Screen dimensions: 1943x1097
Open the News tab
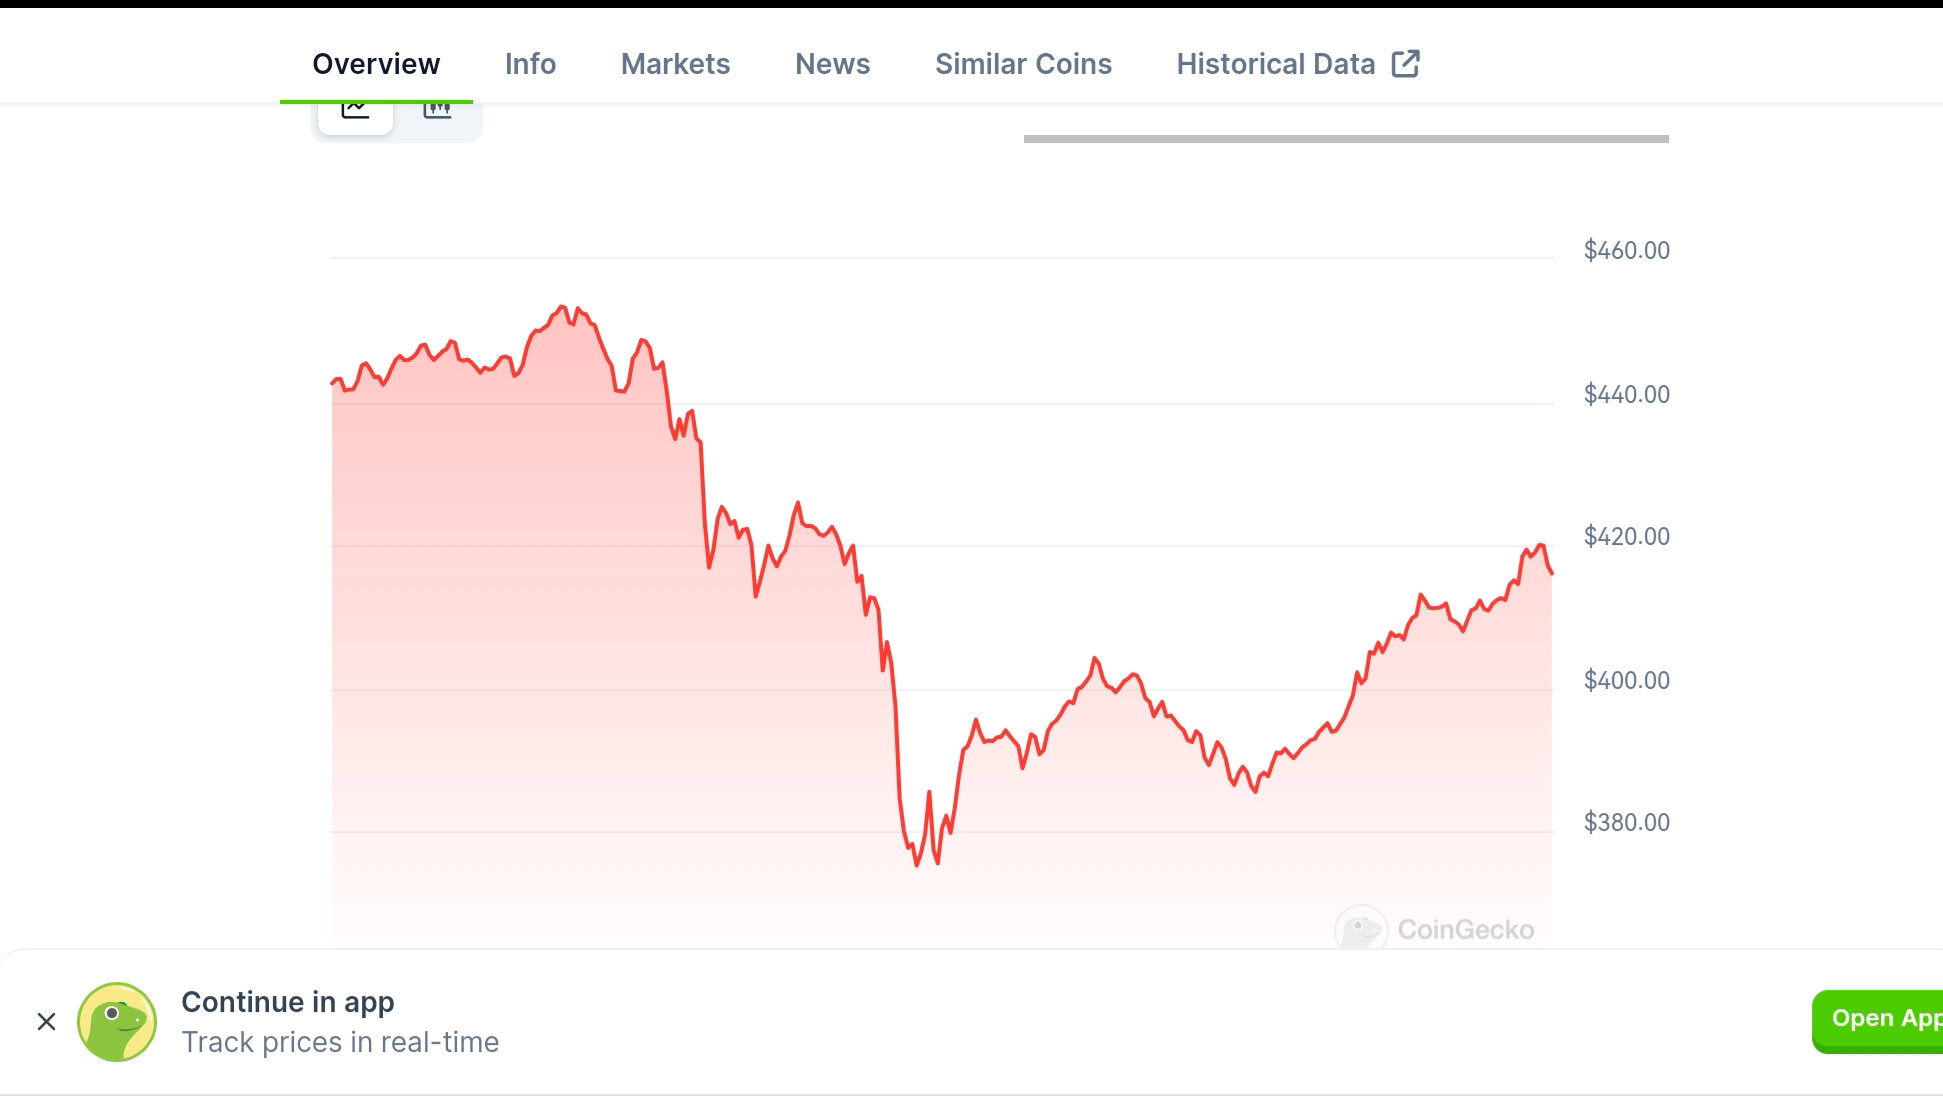[832, 64]
